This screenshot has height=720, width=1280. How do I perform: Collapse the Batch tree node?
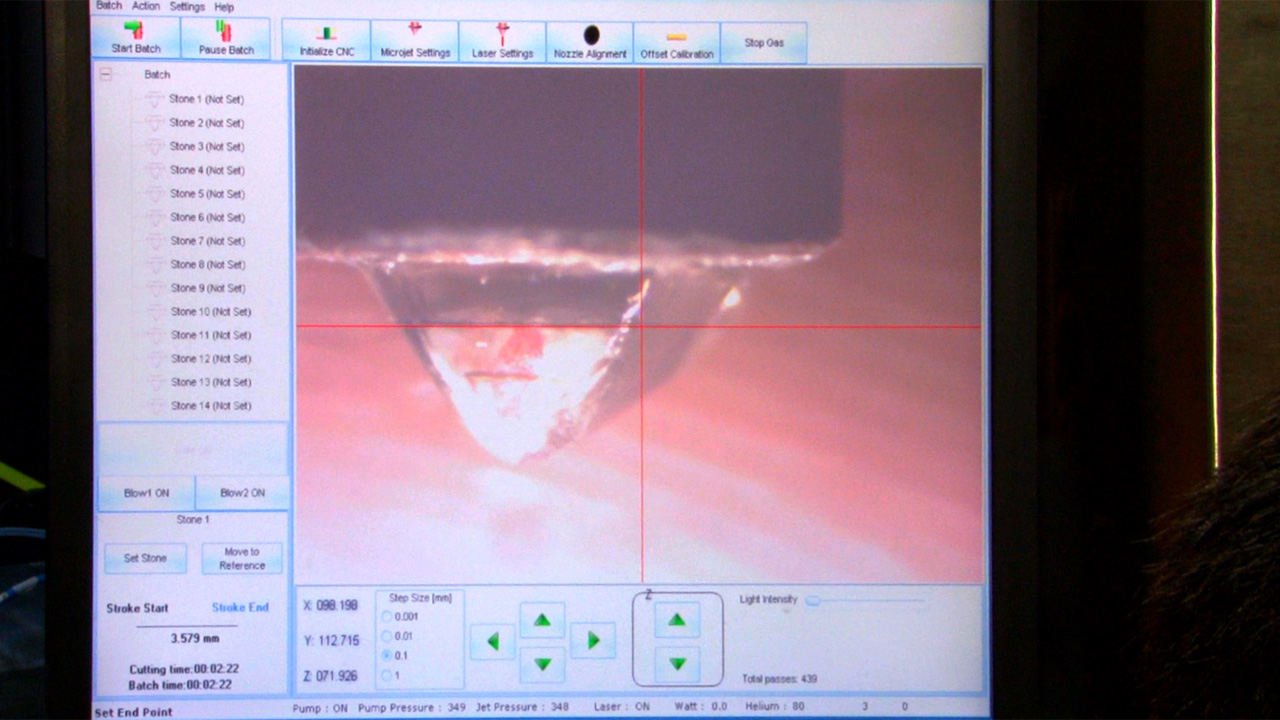click(105, 74)
